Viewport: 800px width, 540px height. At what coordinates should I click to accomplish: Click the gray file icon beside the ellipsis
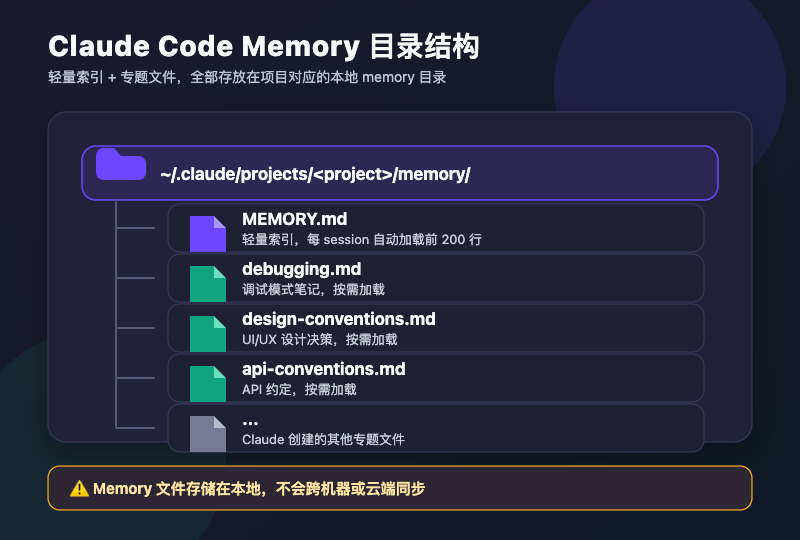pyautogui.click(x=208, y=434)
